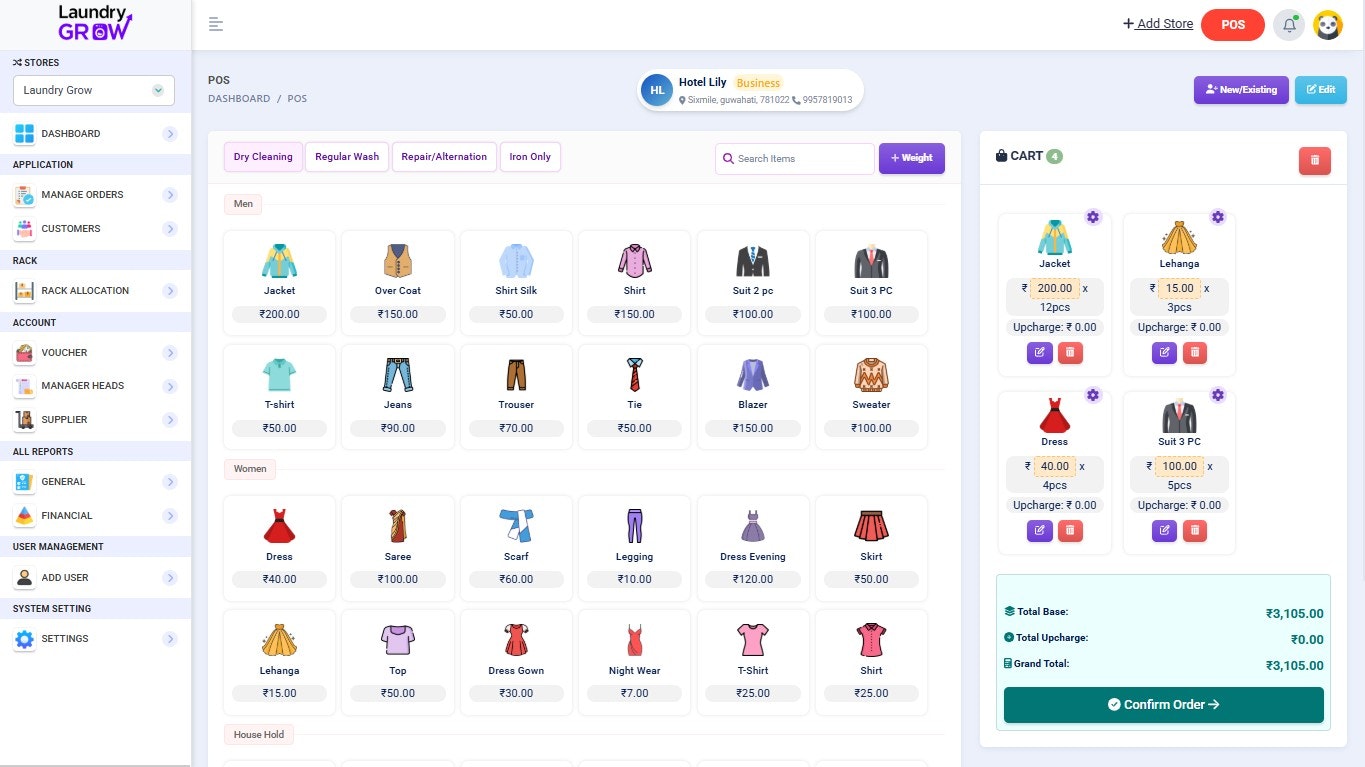
Task: Expand the Customers sidebar arrow
Action: [x=170, y=229]
